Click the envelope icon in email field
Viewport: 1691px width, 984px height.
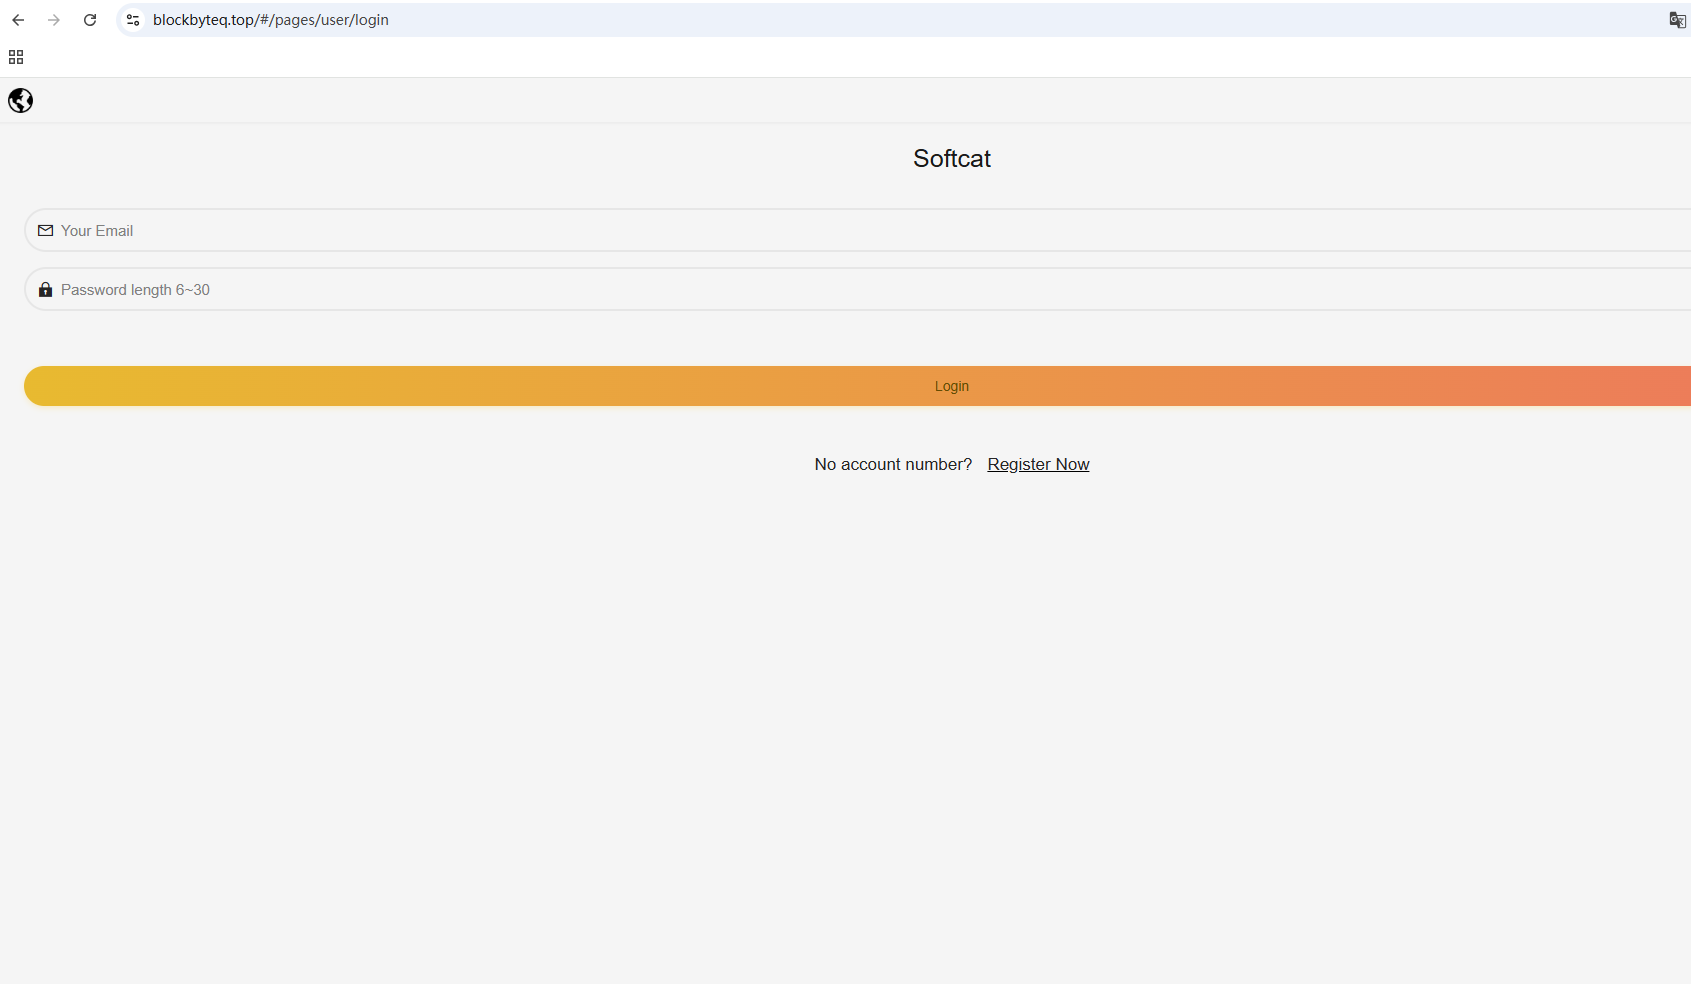(x=45, y=231)
